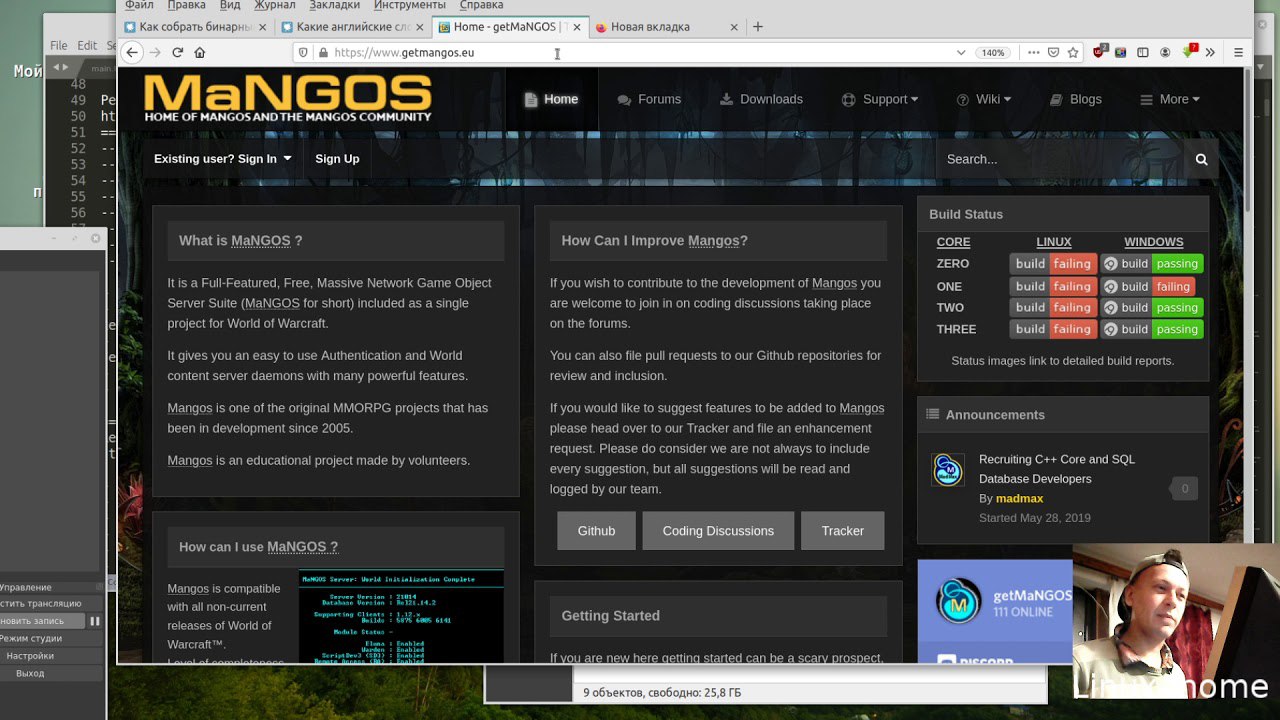
Task: Open the Blogs navigation link
Action: [x=1076, y=99]
